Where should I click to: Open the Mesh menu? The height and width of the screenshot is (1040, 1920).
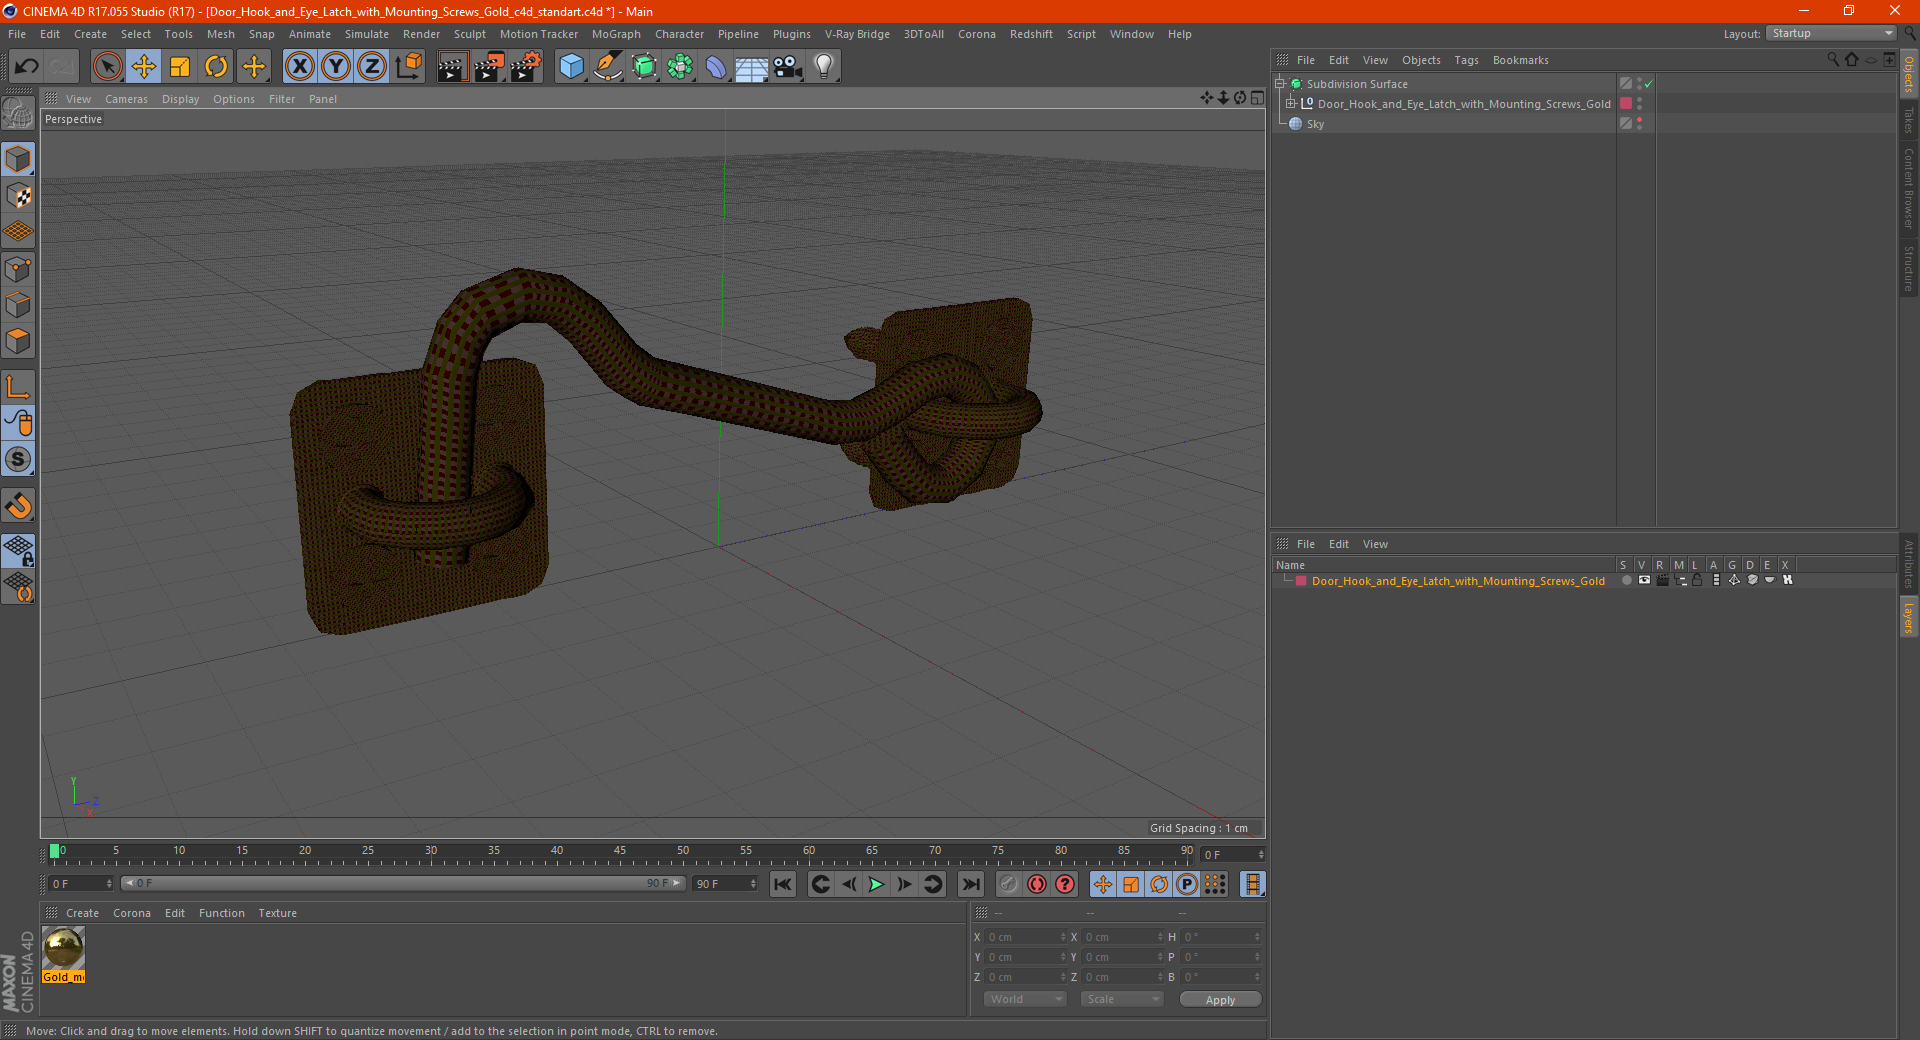(220, 34)
